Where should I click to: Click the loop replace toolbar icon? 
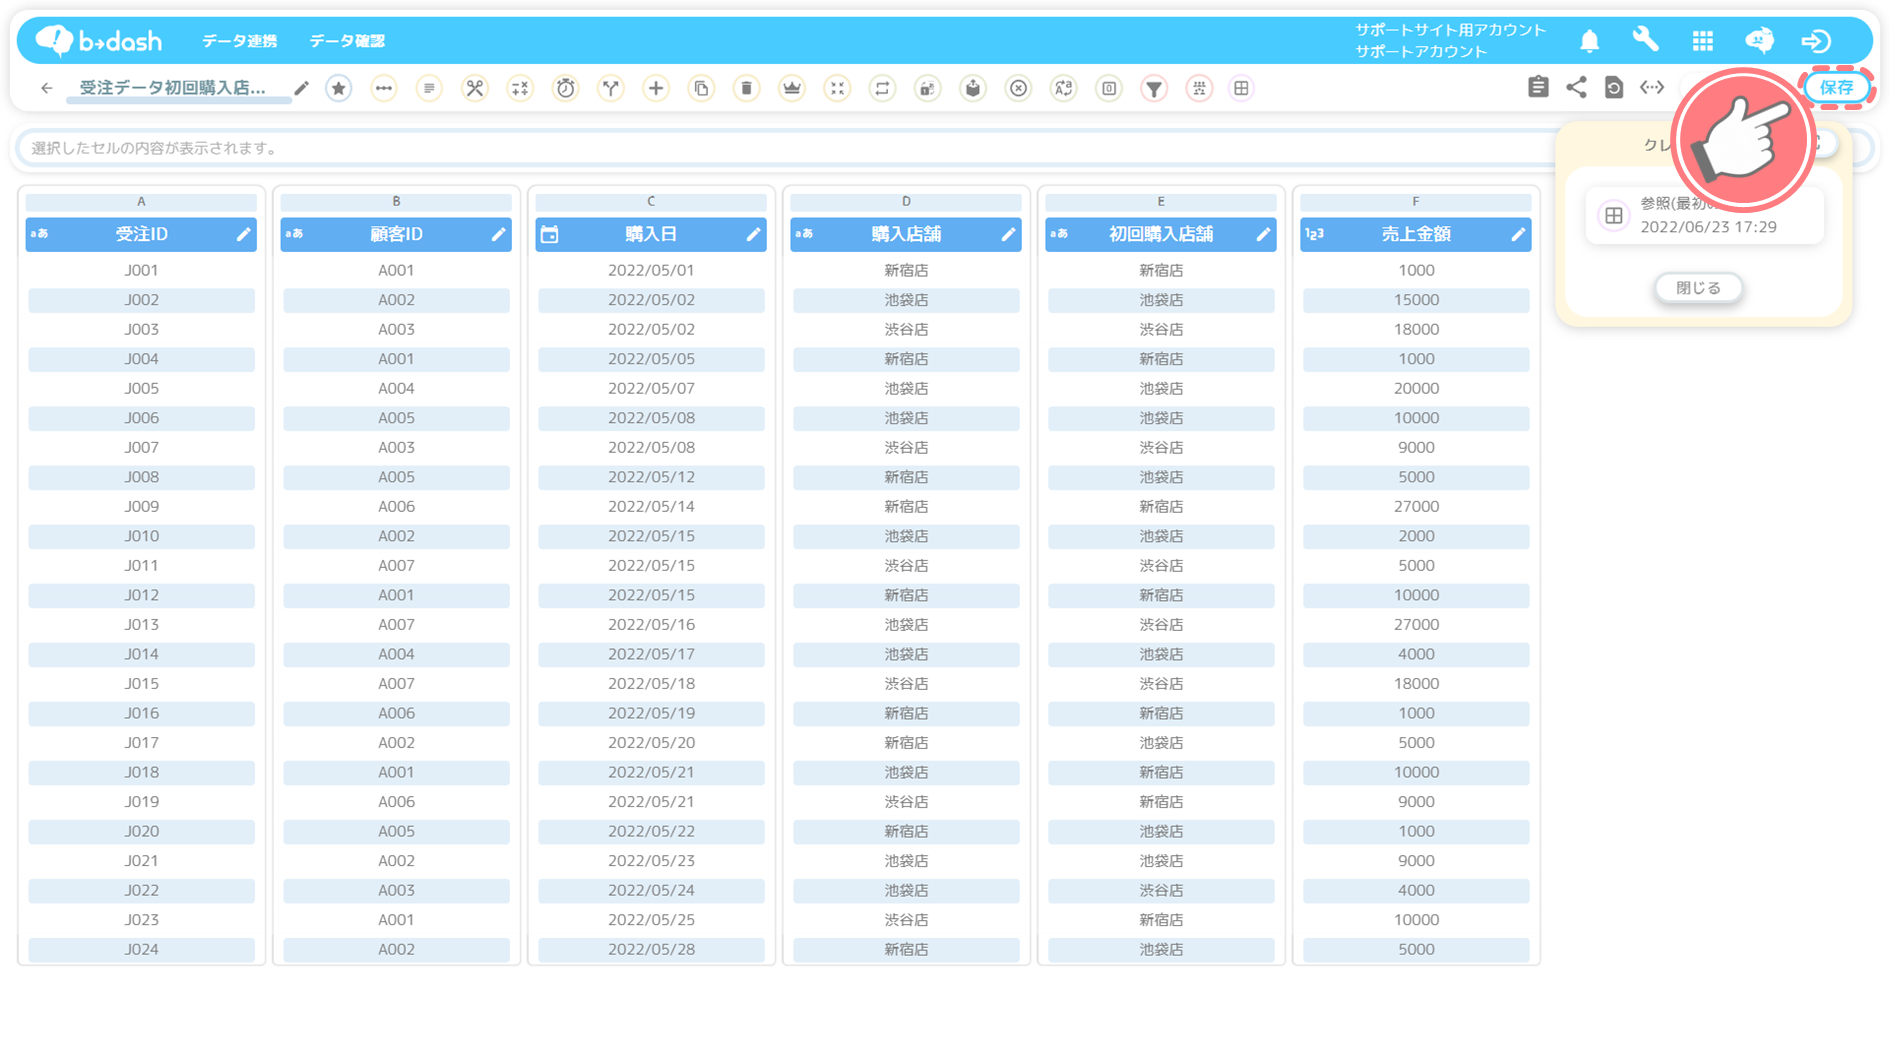pyautogui.click(x=882, y=88)
